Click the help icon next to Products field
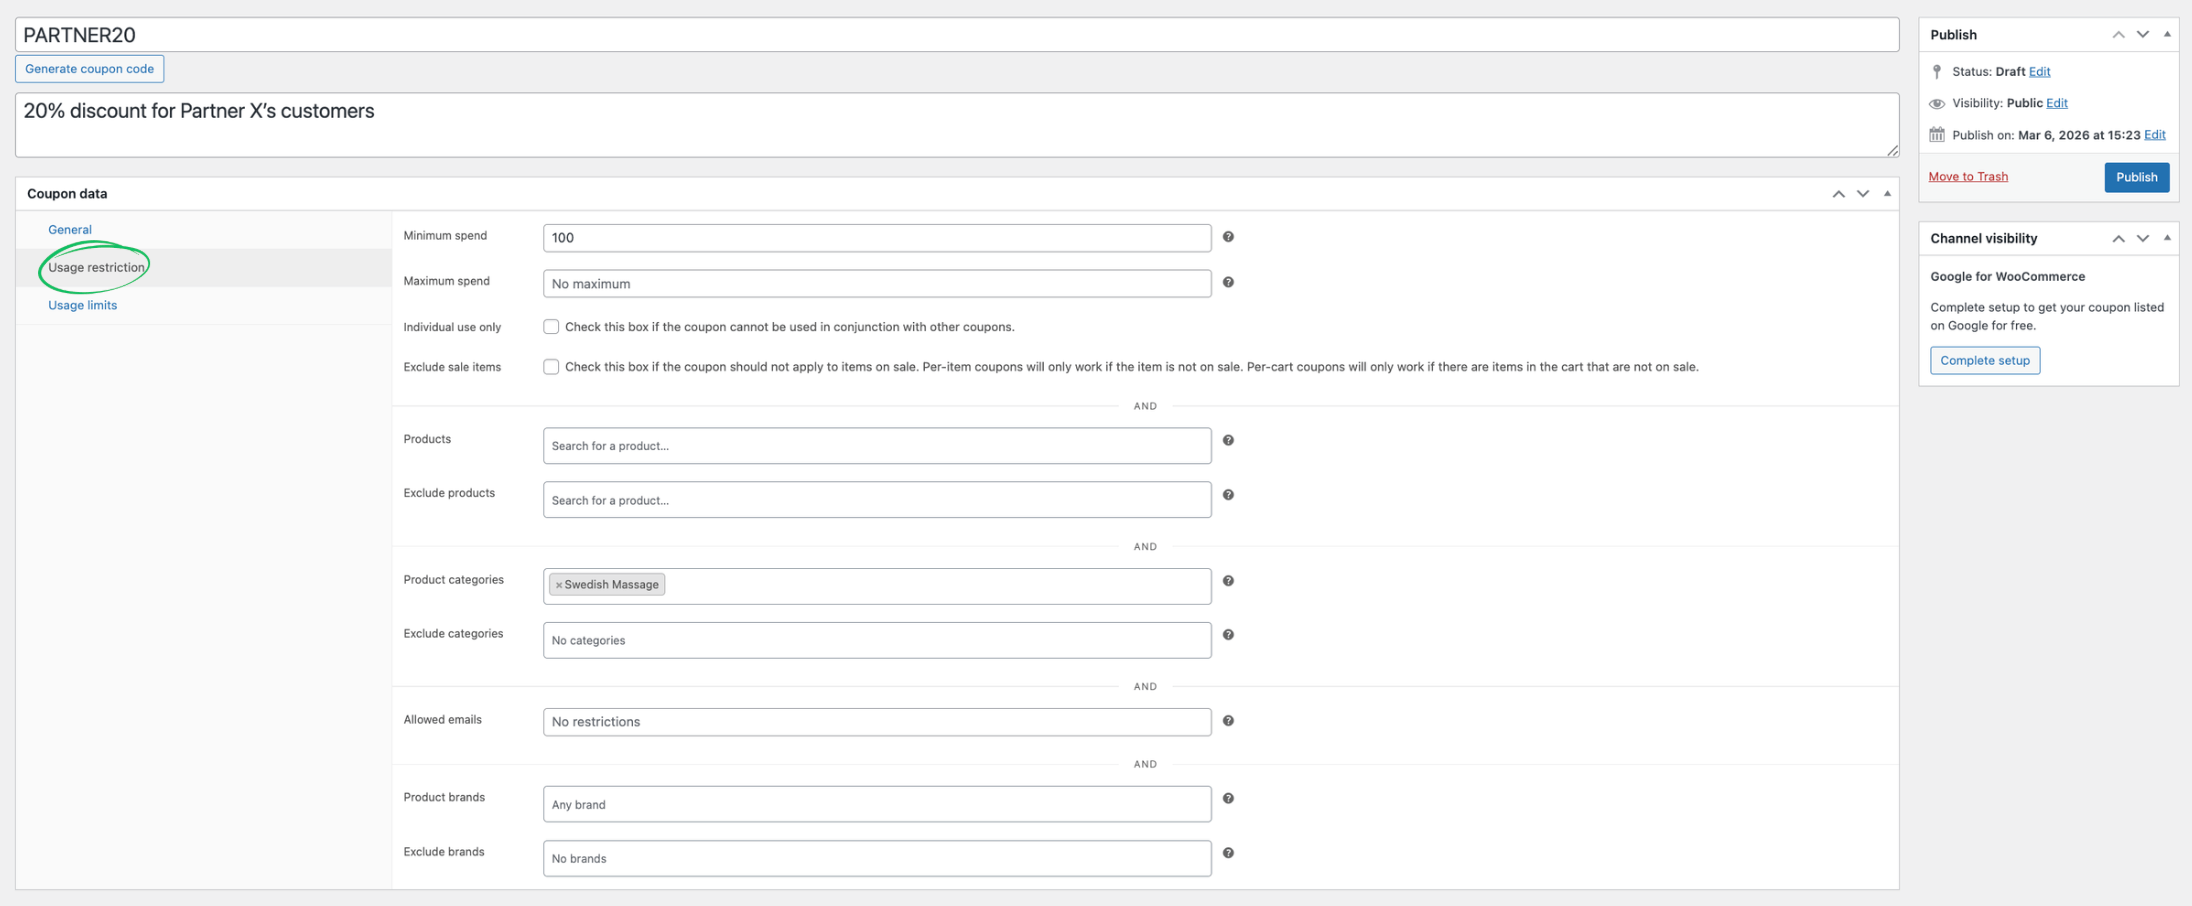Image resolution: width=2192 pixels, height=906 pixels. coord(1229,440)
